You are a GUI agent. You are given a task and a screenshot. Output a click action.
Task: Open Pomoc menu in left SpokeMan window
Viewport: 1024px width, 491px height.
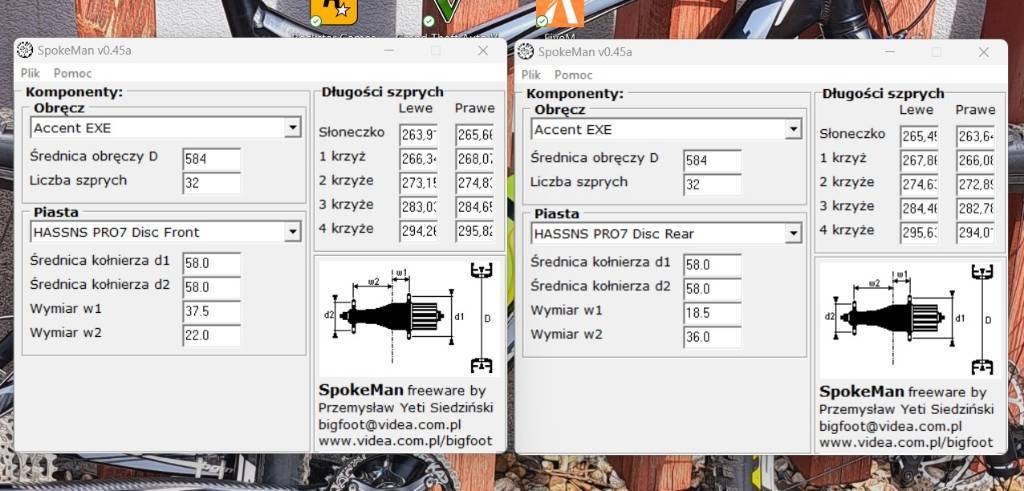tap(72, 73)
